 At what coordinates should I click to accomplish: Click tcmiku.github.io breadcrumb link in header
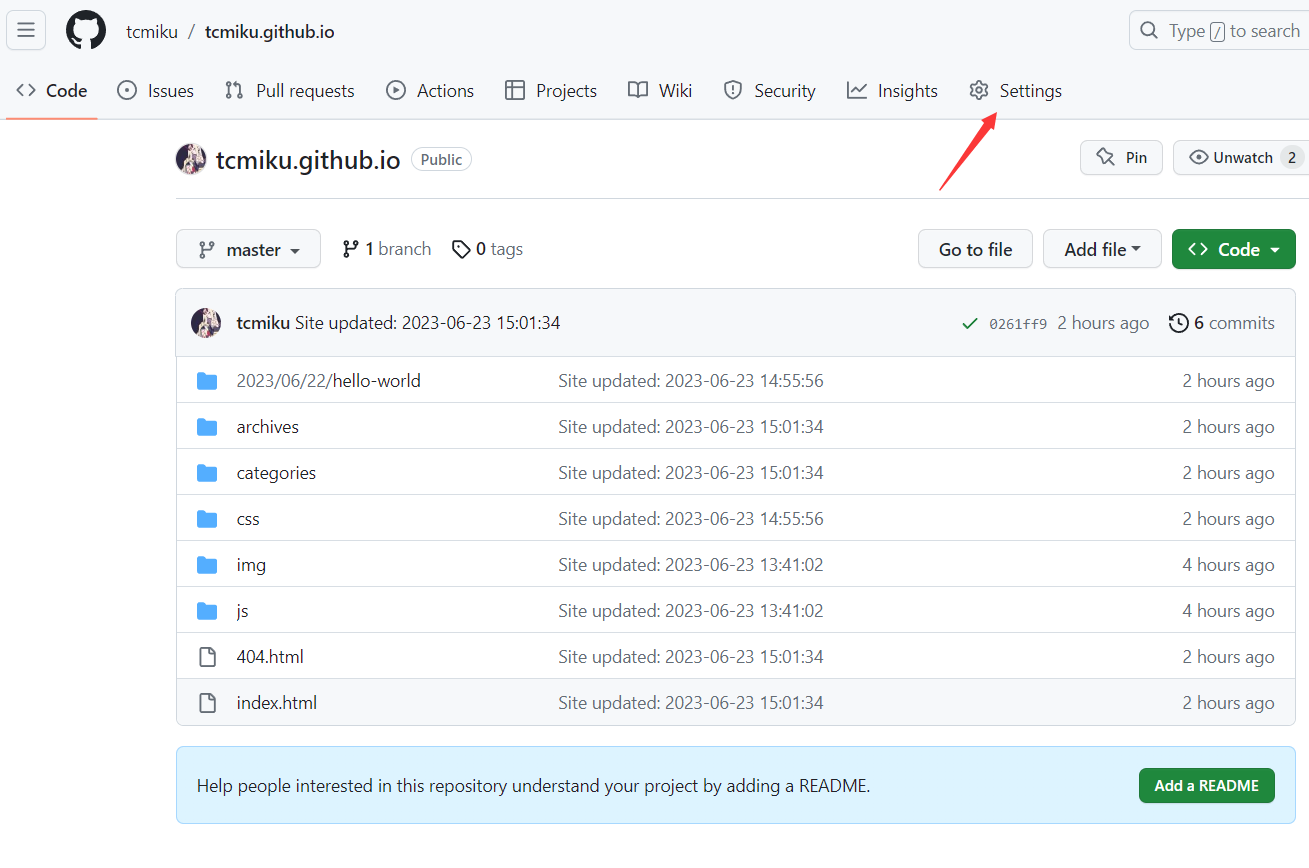[270, 32]
